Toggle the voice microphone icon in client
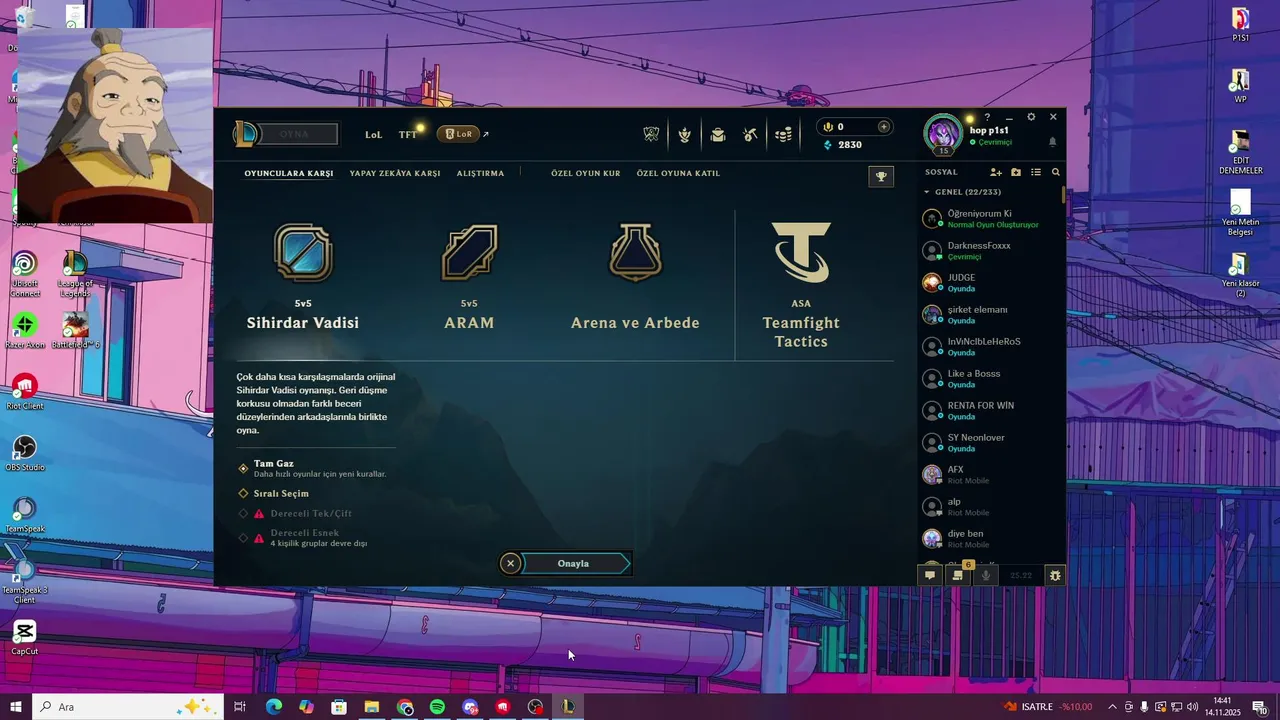The height and width of the screenshot is (720, 1280). coord(986,575)
